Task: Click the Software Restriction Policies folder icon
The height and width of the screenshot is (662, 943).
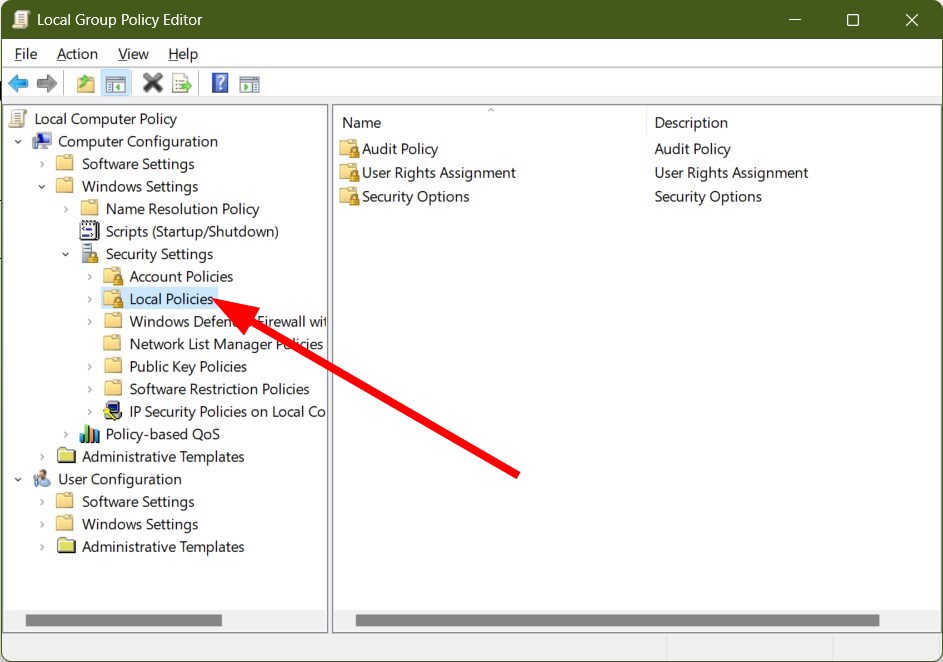Action: click(113, 388)
